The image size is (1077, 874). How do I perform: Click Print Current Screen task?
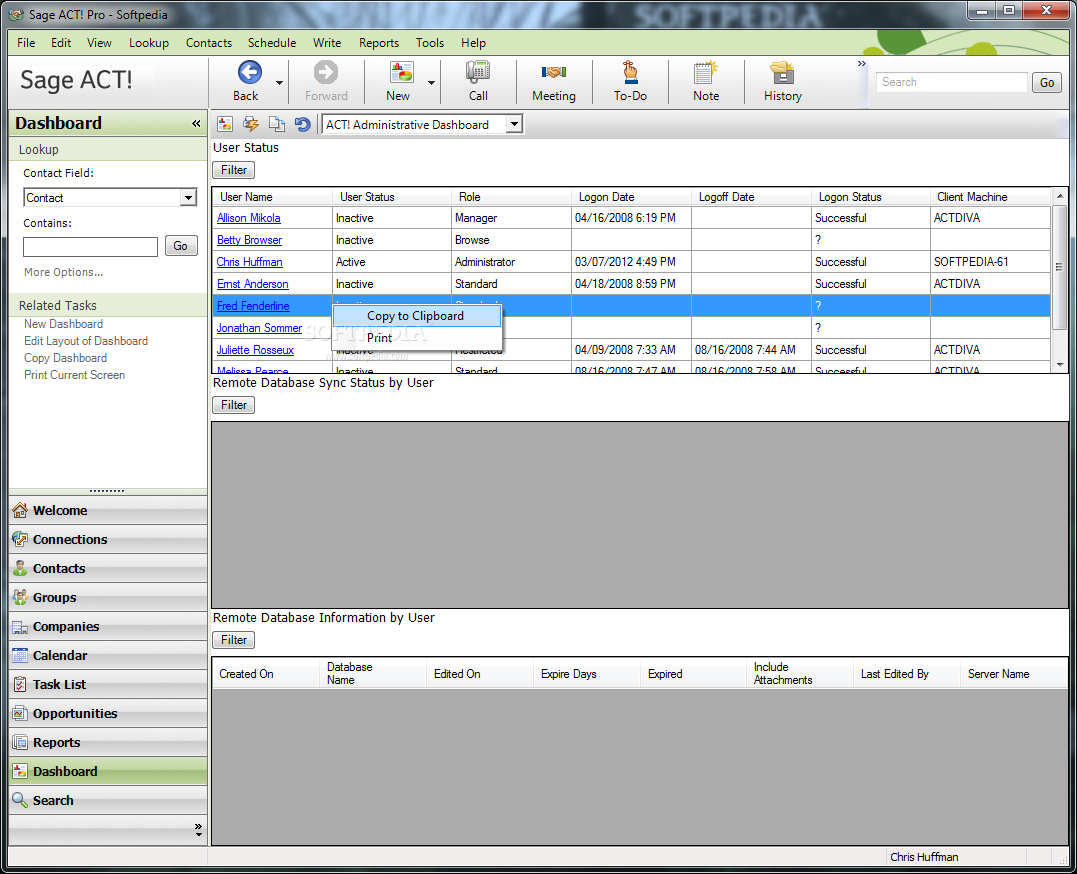point(74,375)
